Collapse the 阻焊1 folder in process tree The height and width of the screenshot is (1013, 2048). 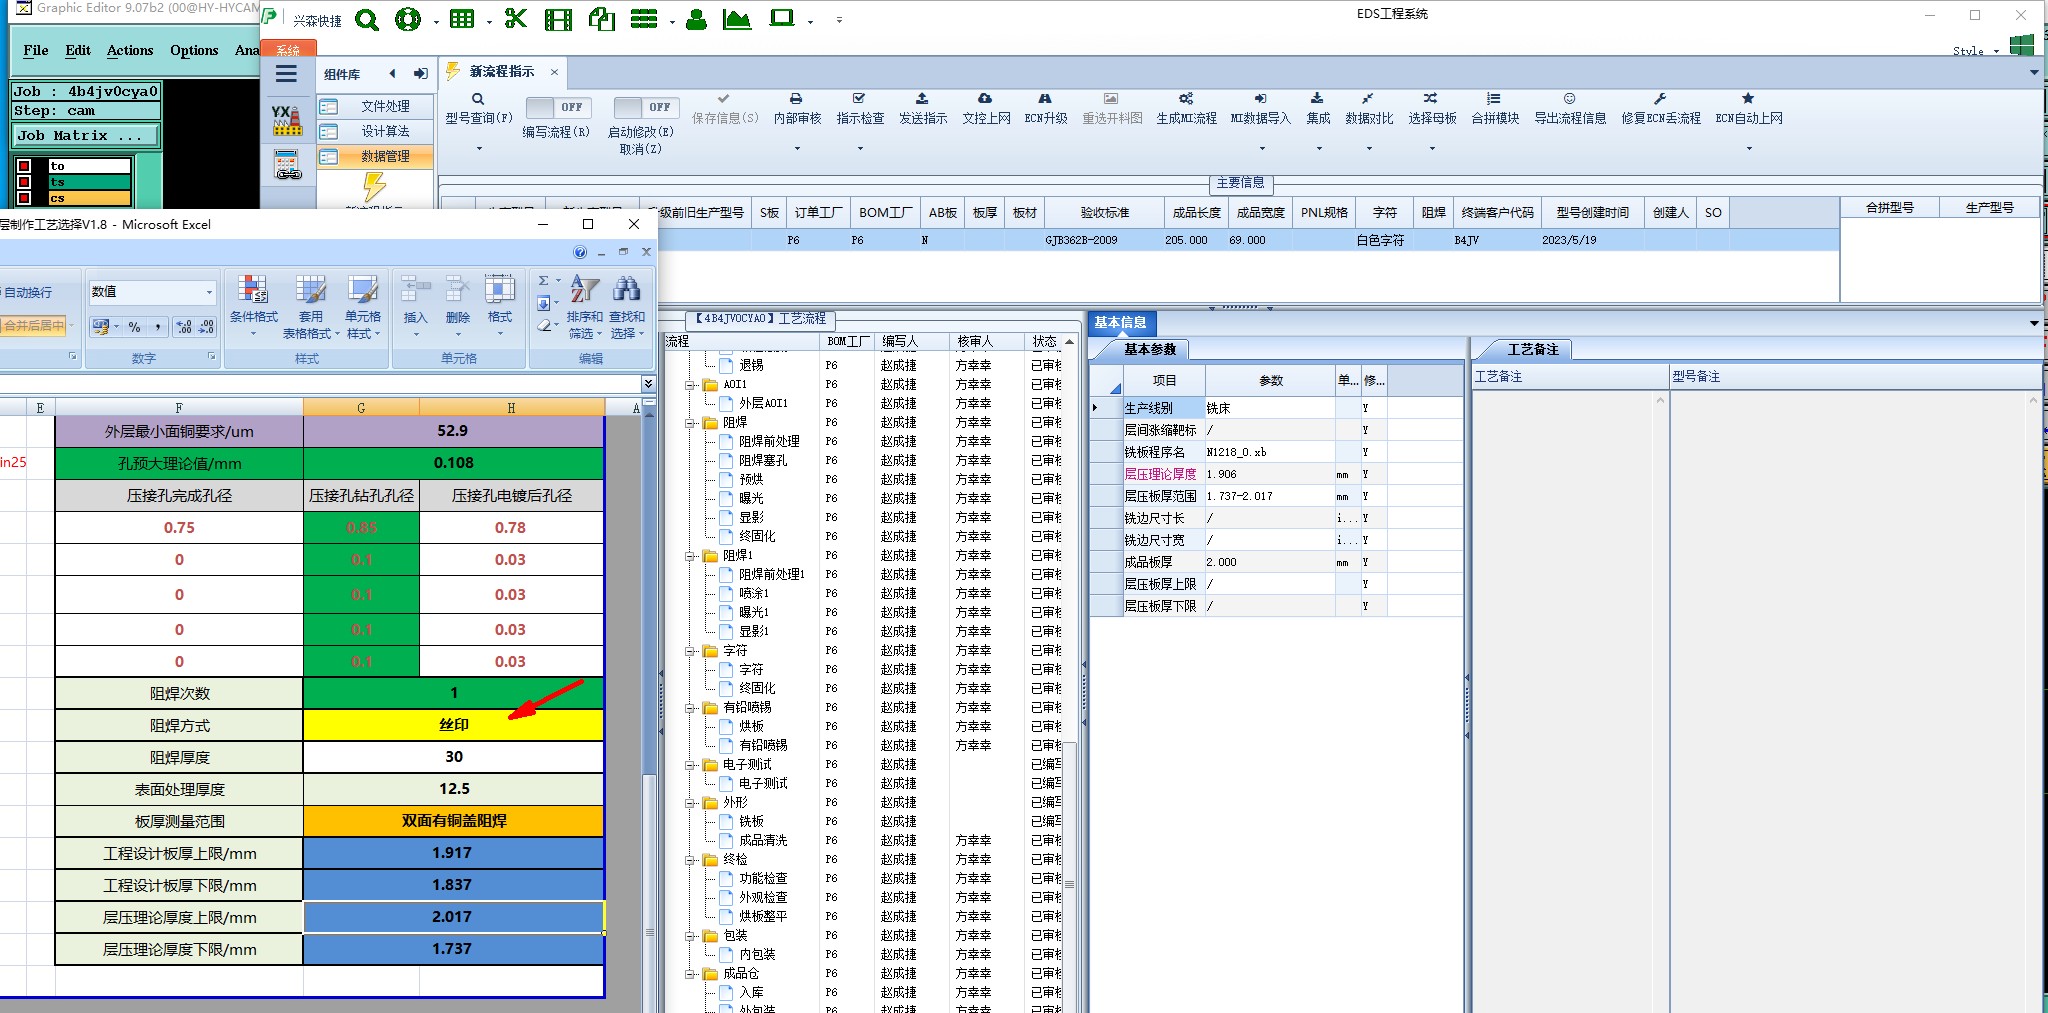coord(691,555)
